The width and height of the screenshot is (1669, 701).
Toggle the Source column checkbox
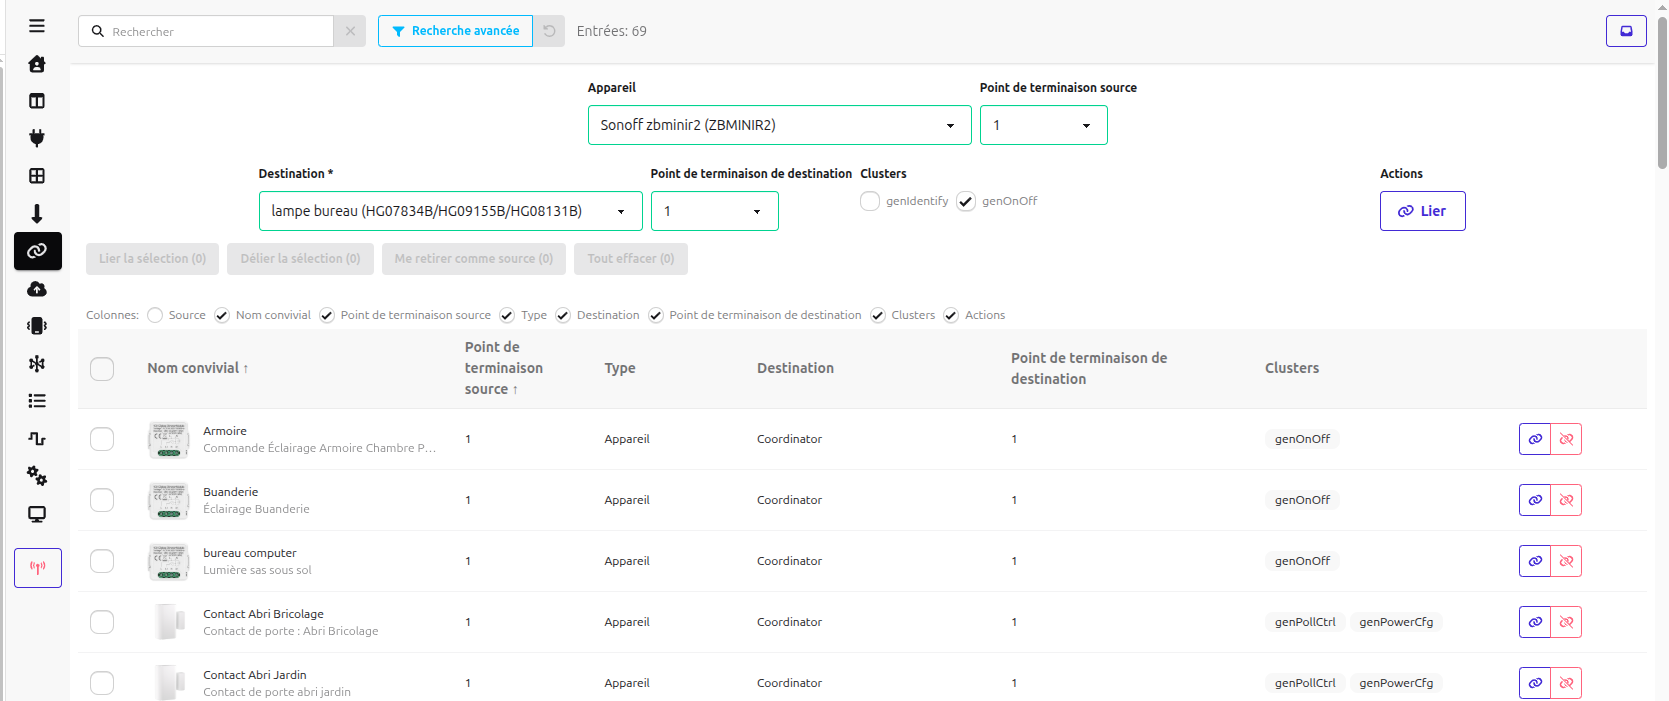pyautogui.click(x=155, y=315)
